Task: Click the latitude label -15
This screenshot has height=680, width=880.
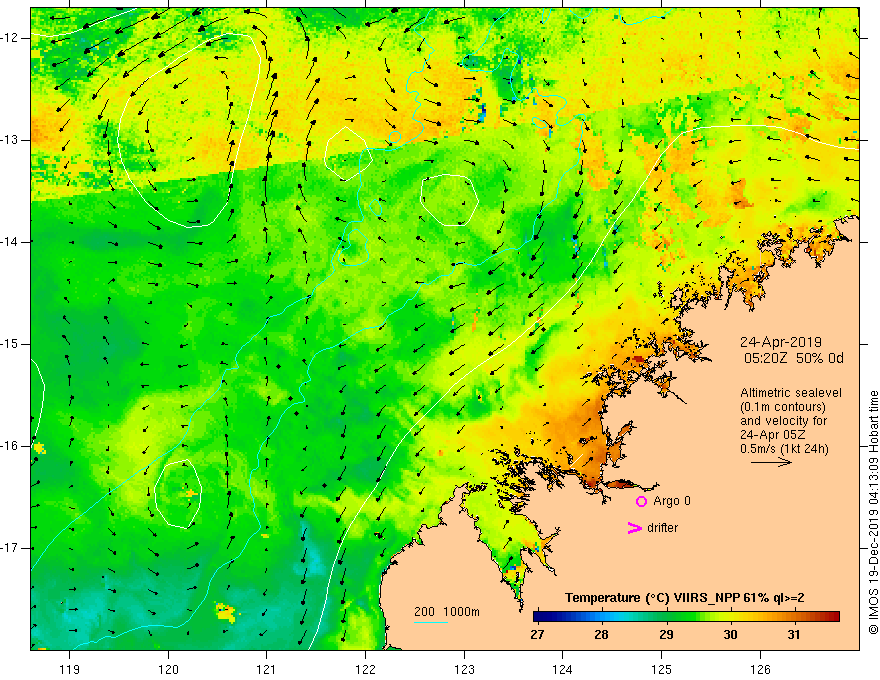Action: tap(10, 344)
